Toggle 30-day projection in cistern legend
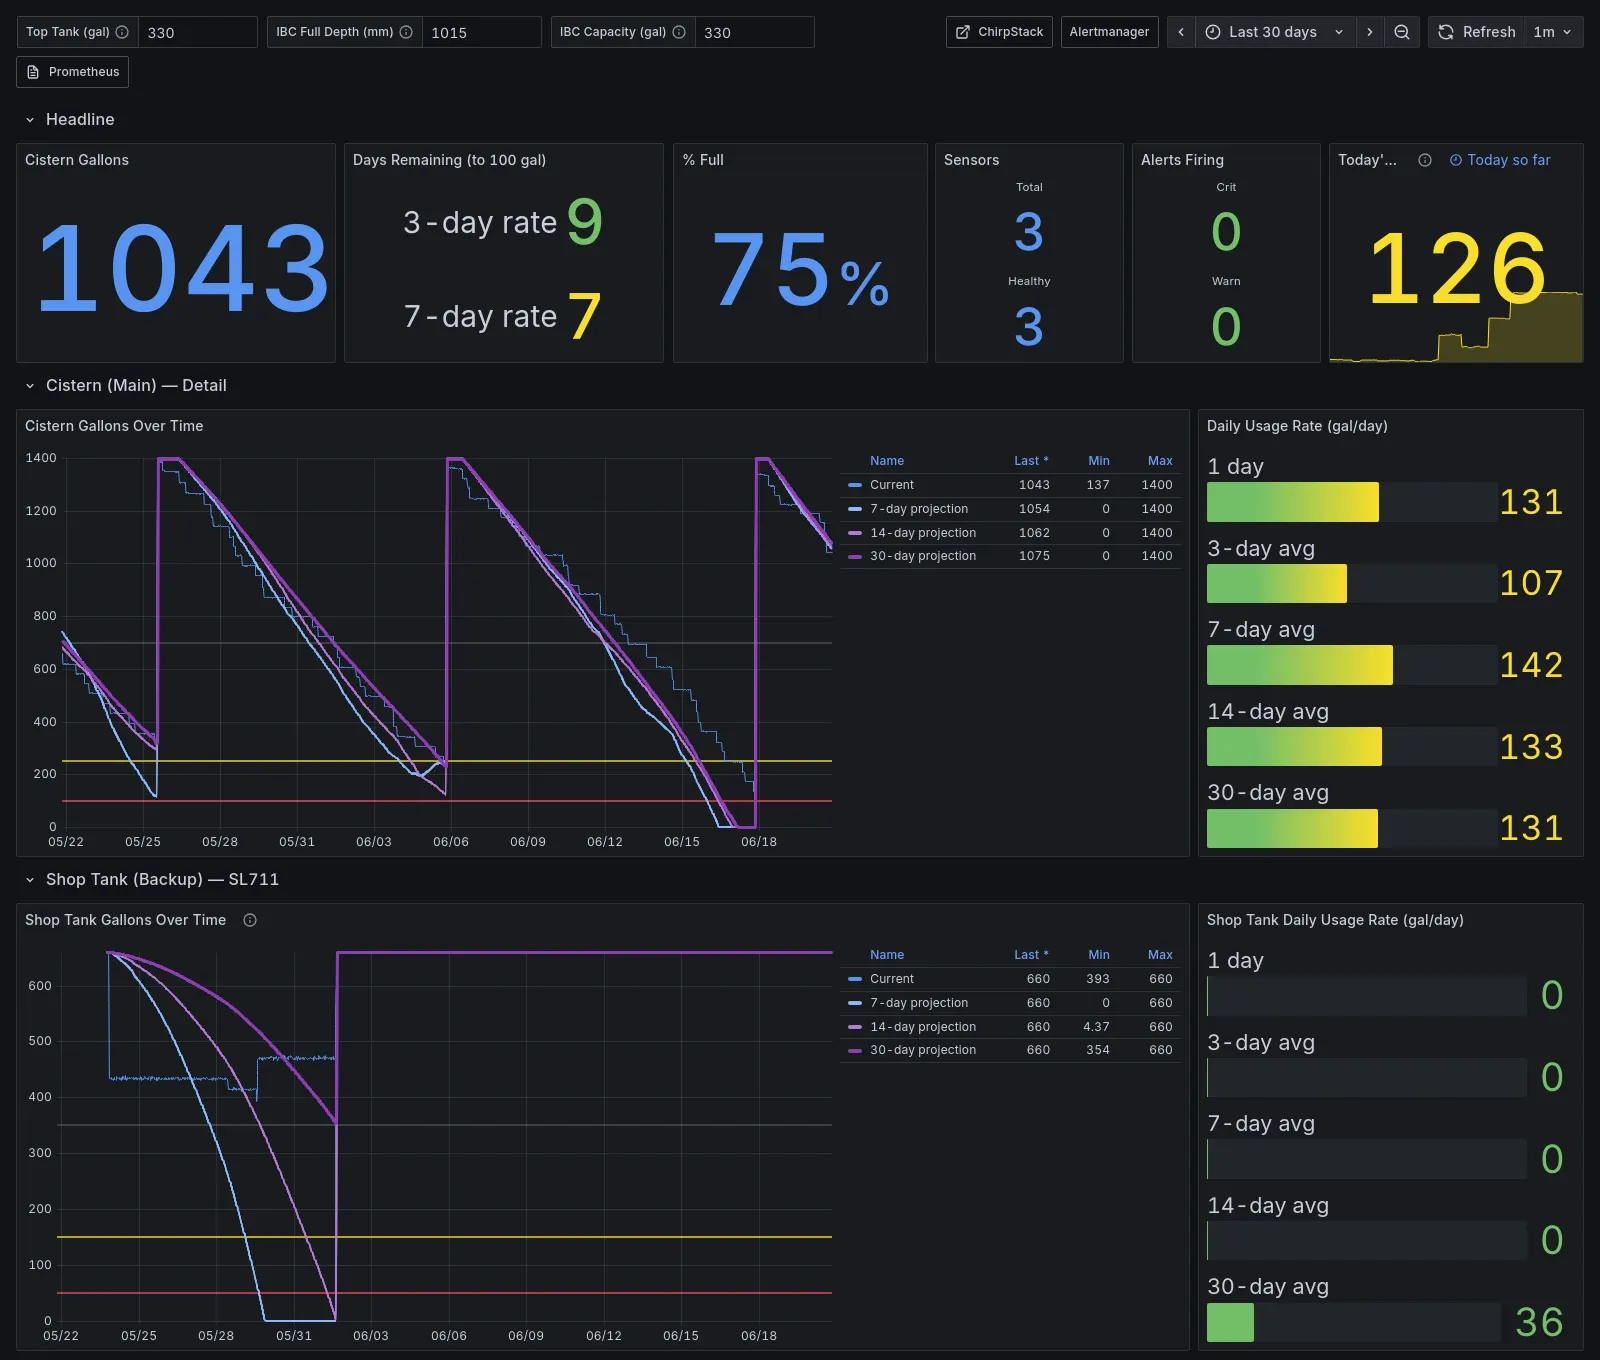 [923, 556]
